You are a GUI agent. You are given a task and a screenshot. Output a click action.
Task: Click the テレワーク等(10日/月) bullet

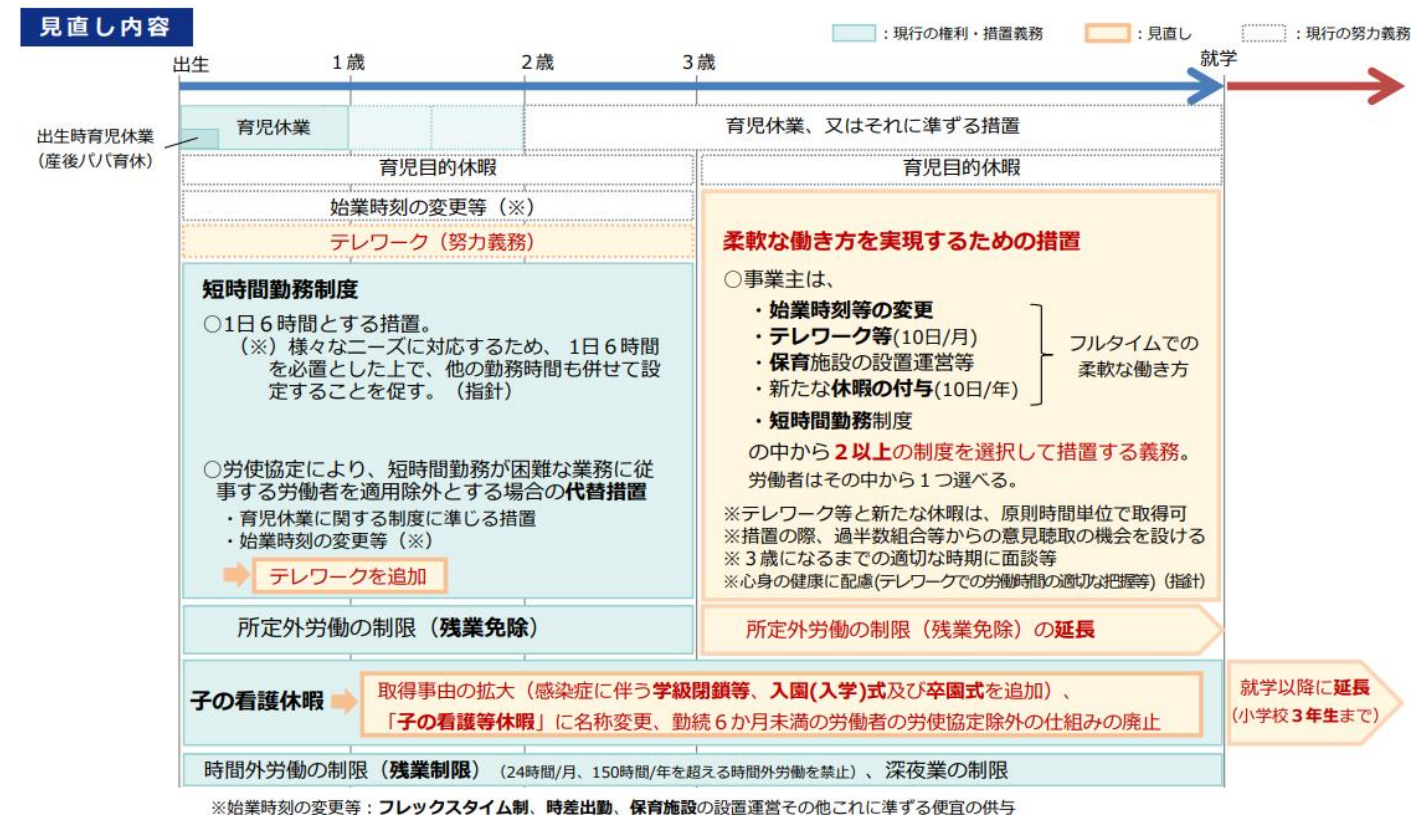click(866, 337)
